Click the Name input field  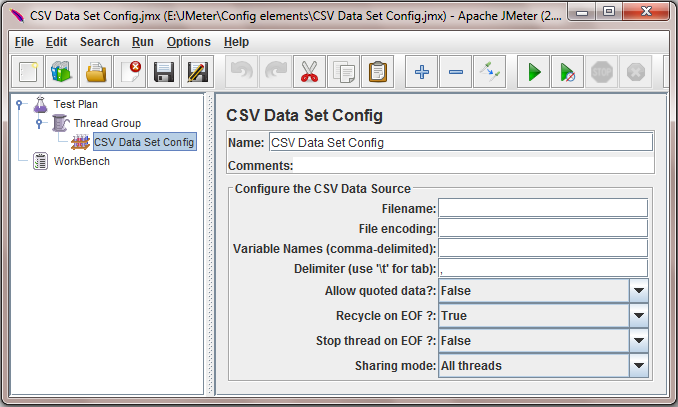point(461,142)
